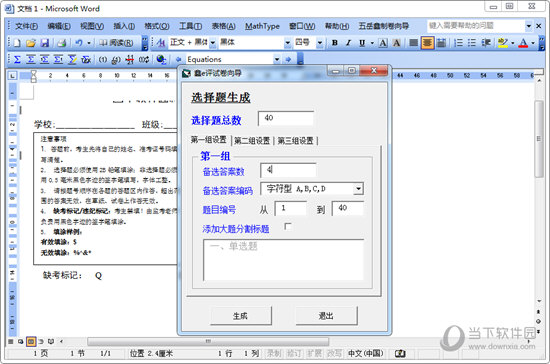This screenshot has width=550, height=364.
Task: Open the 视图(V) menu
Action: tap(92, 26)
